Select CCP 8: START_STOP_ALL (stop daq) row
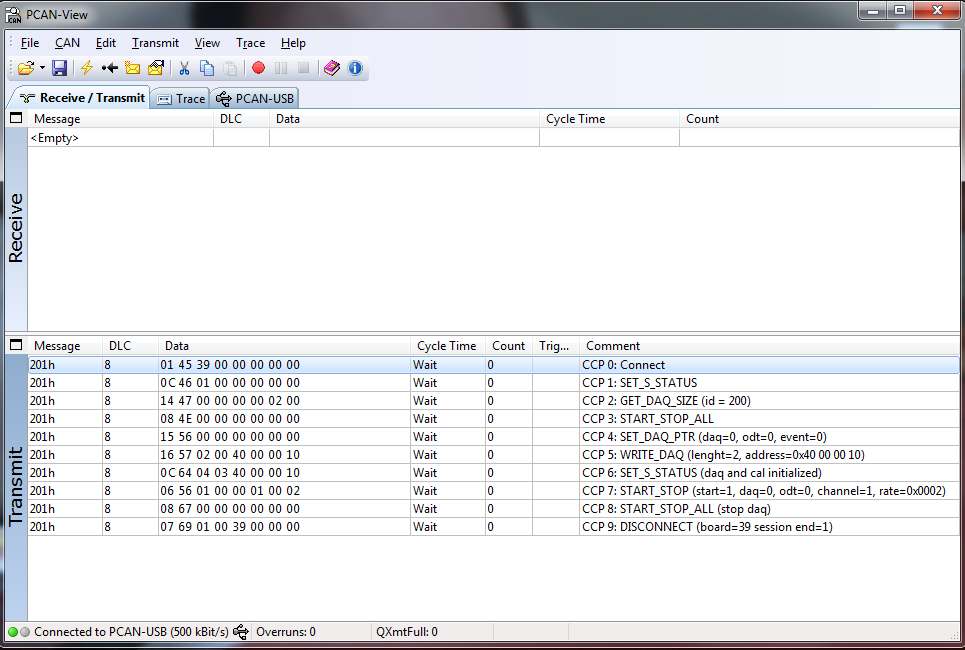 click(494, 509)
